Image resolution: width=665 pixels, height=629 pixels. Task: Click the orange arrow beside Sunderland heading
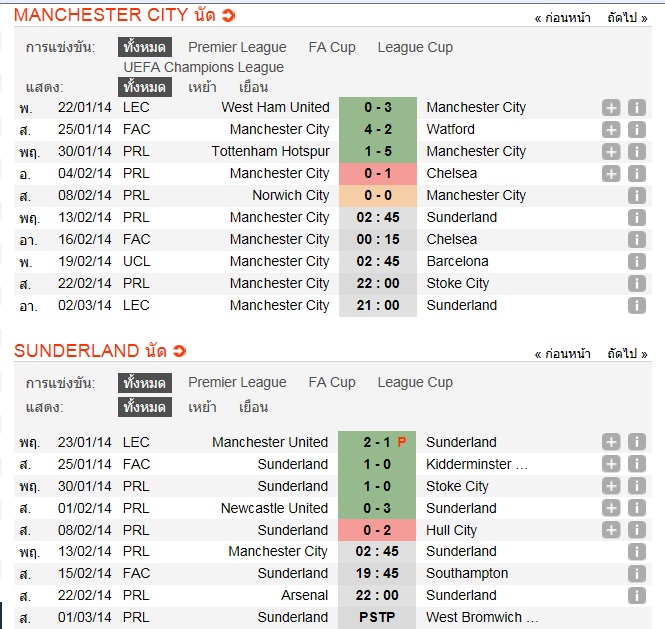click(179, 351)
